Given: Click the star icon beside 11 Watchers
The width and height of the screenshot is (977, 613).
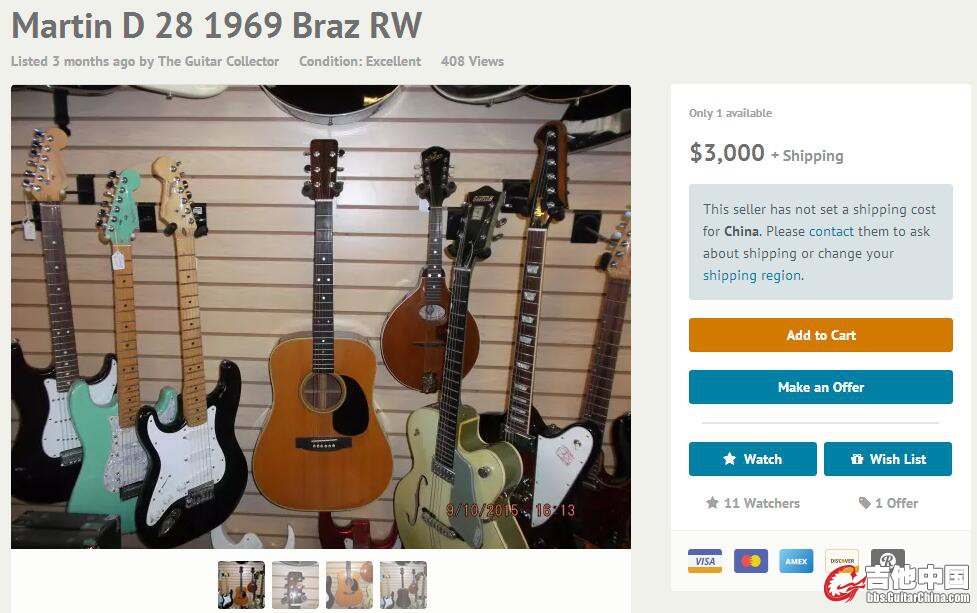Looking at the screenshot, I should click(x=712, y=503).
